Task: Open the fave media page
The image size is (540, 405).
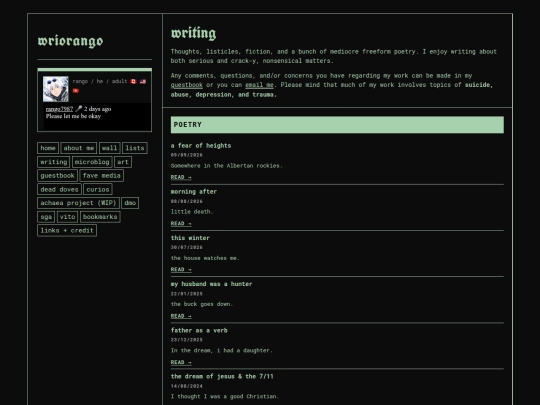Action: pyautogui.click(x=102, y=176)
